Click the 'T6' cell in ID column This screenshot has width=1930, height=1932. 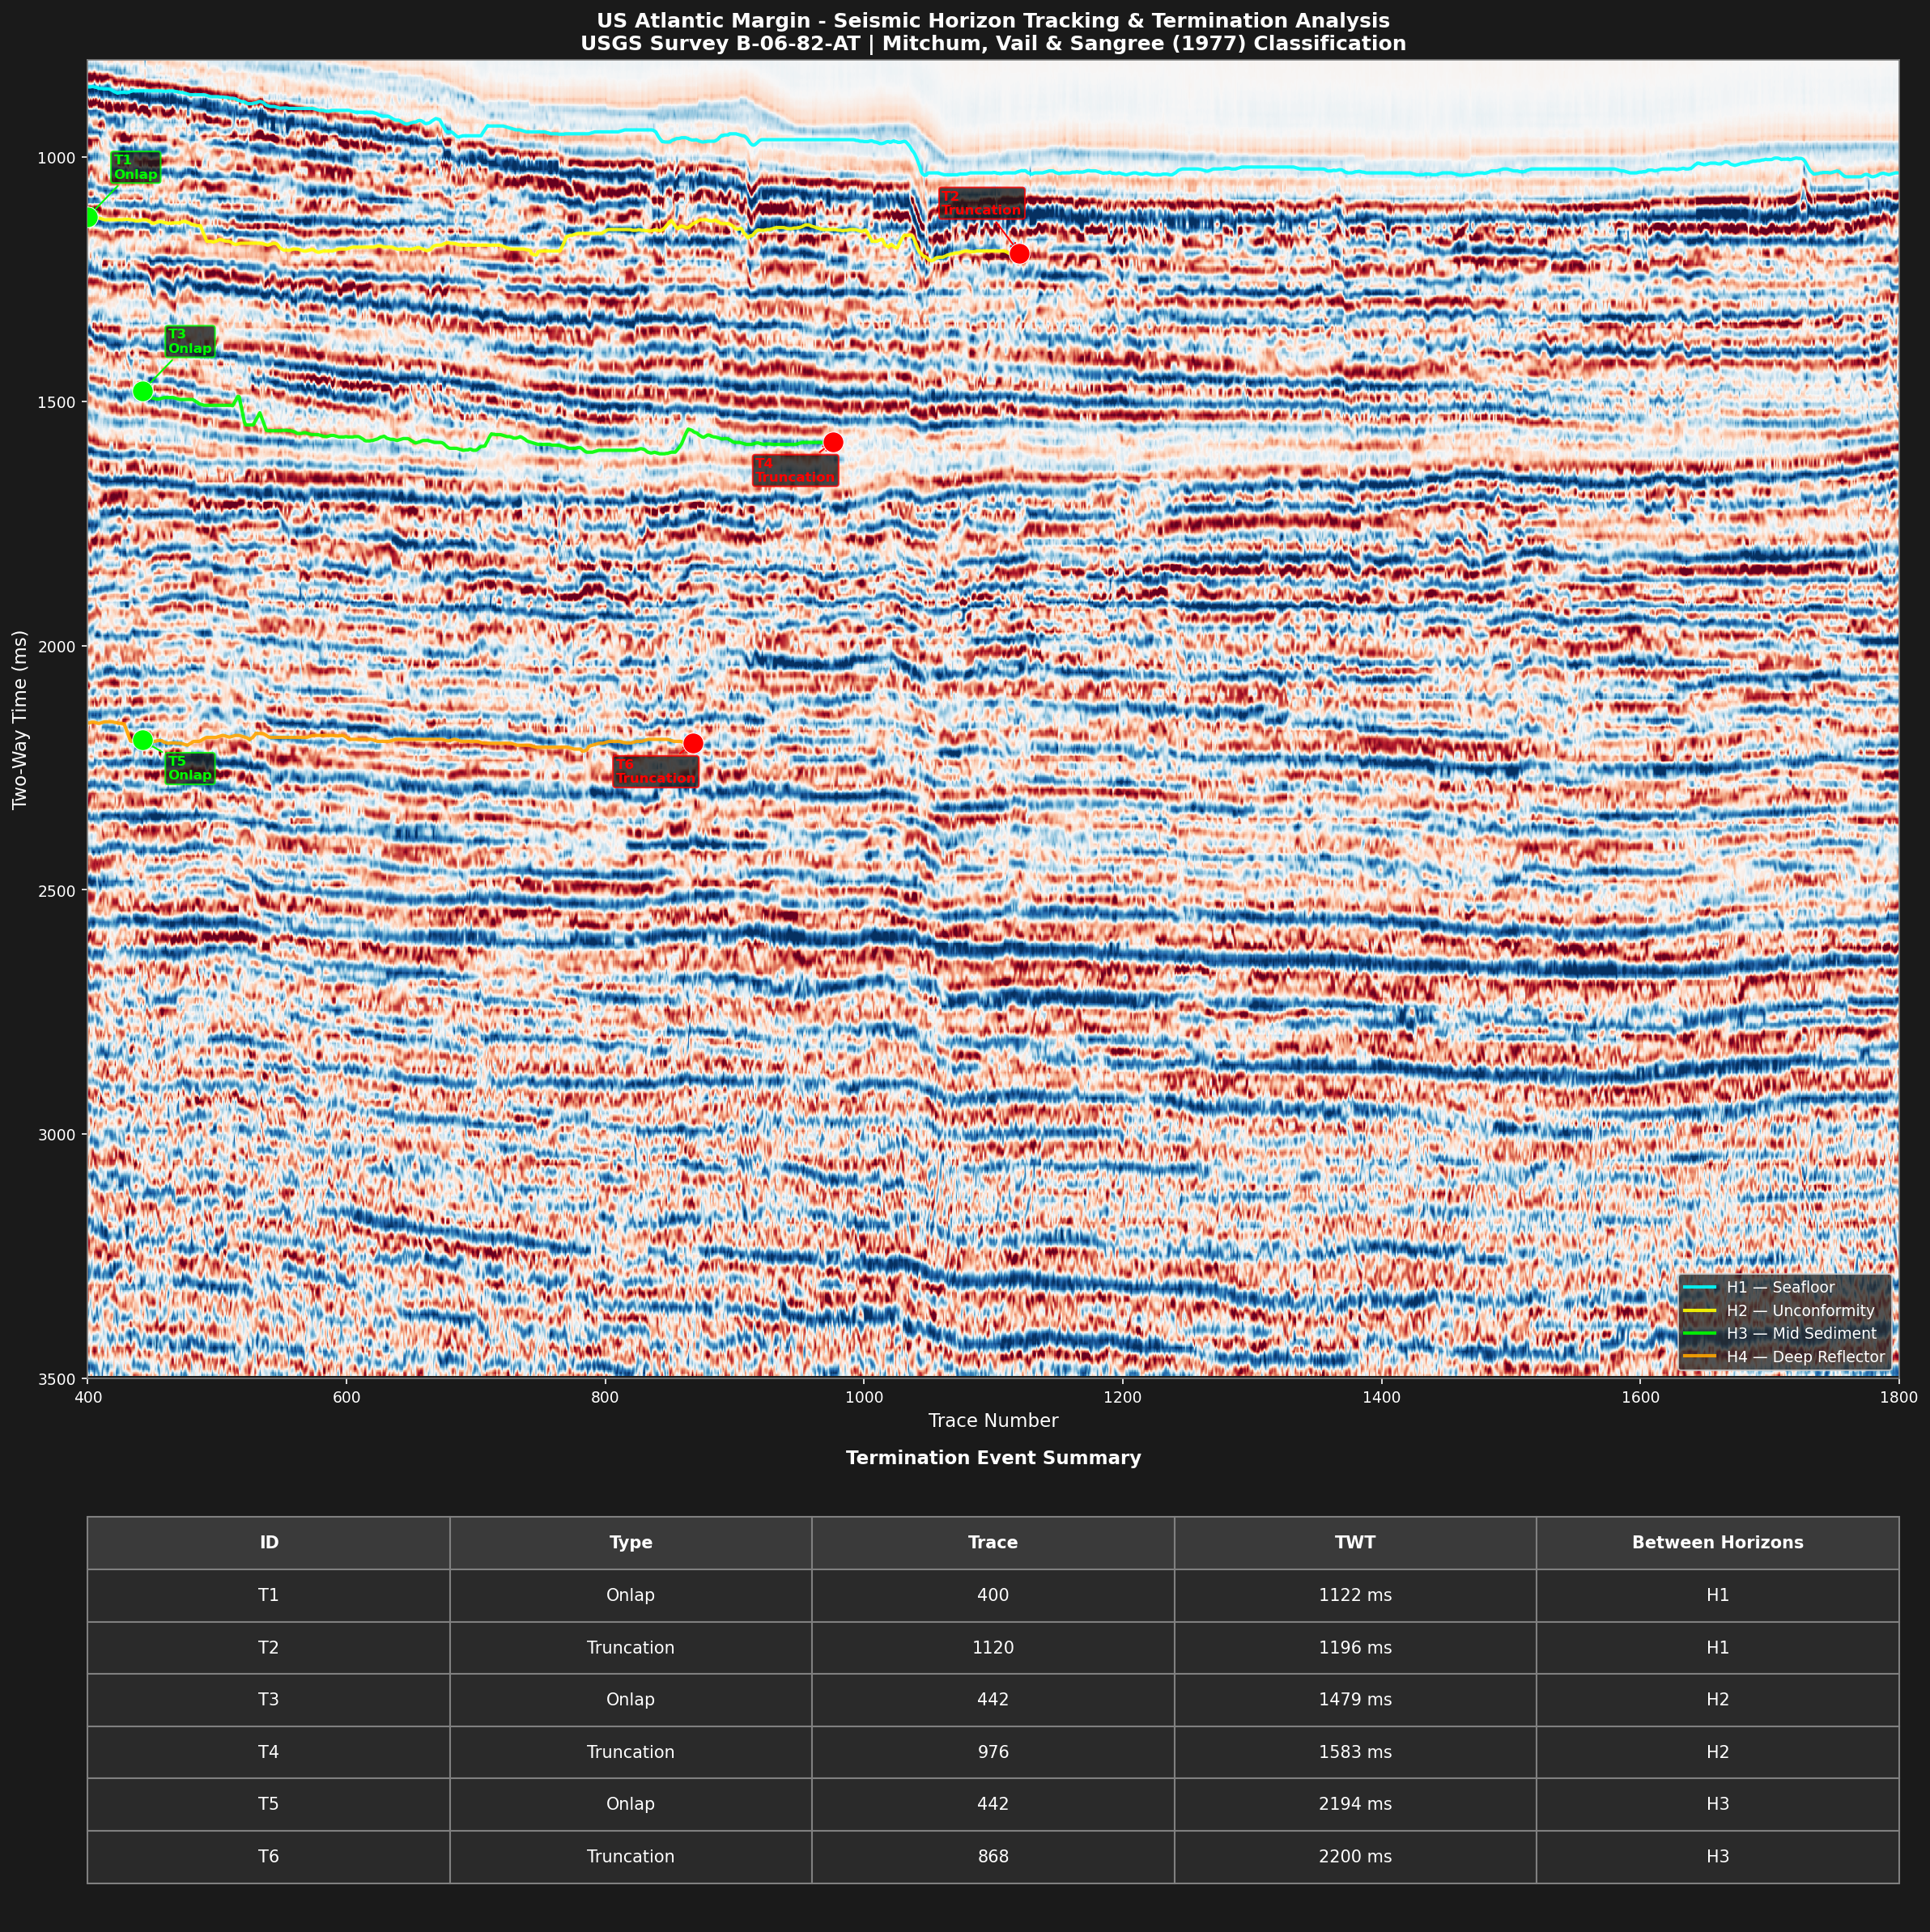coord(269,1857)
